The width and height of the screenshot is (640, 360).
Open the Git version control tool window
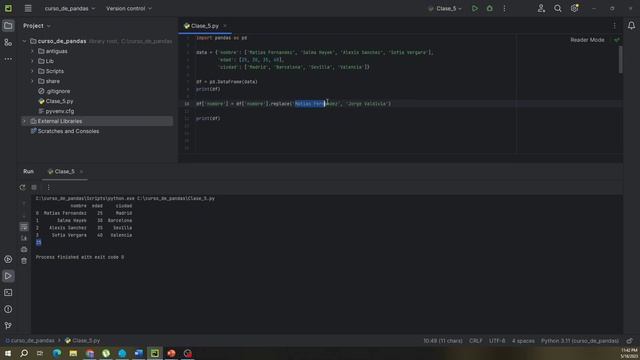[x=8, y=326]
